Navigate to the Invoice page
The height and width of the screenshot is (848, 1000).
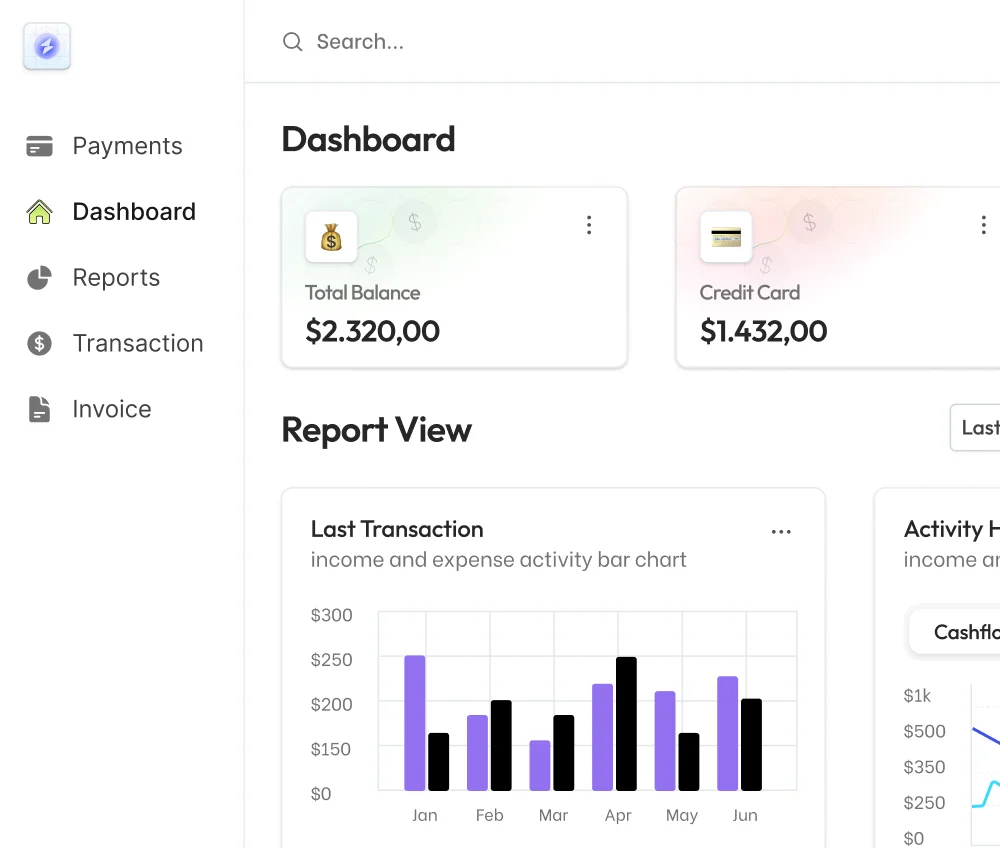point(112,409)
